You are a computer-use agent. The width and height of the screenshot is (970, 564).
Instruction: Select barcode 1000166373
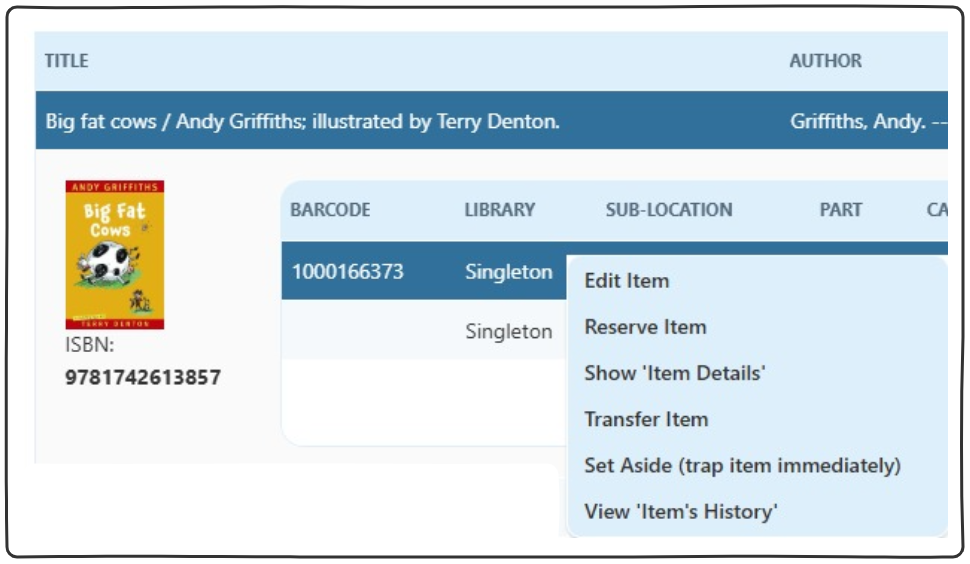click(347, 271)
